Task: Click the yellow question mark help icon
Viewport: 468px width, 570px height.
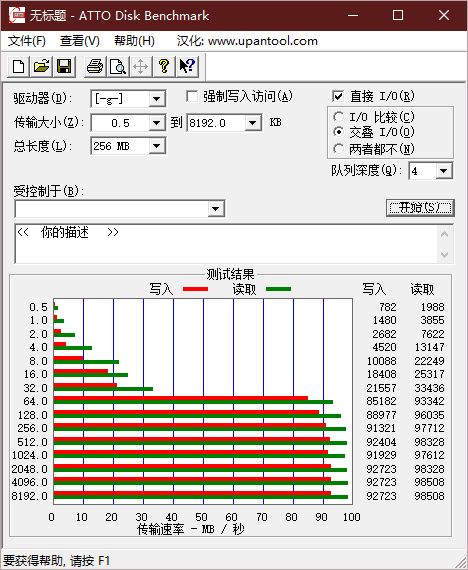Action: pyautogui.click(x=164, y=67)
